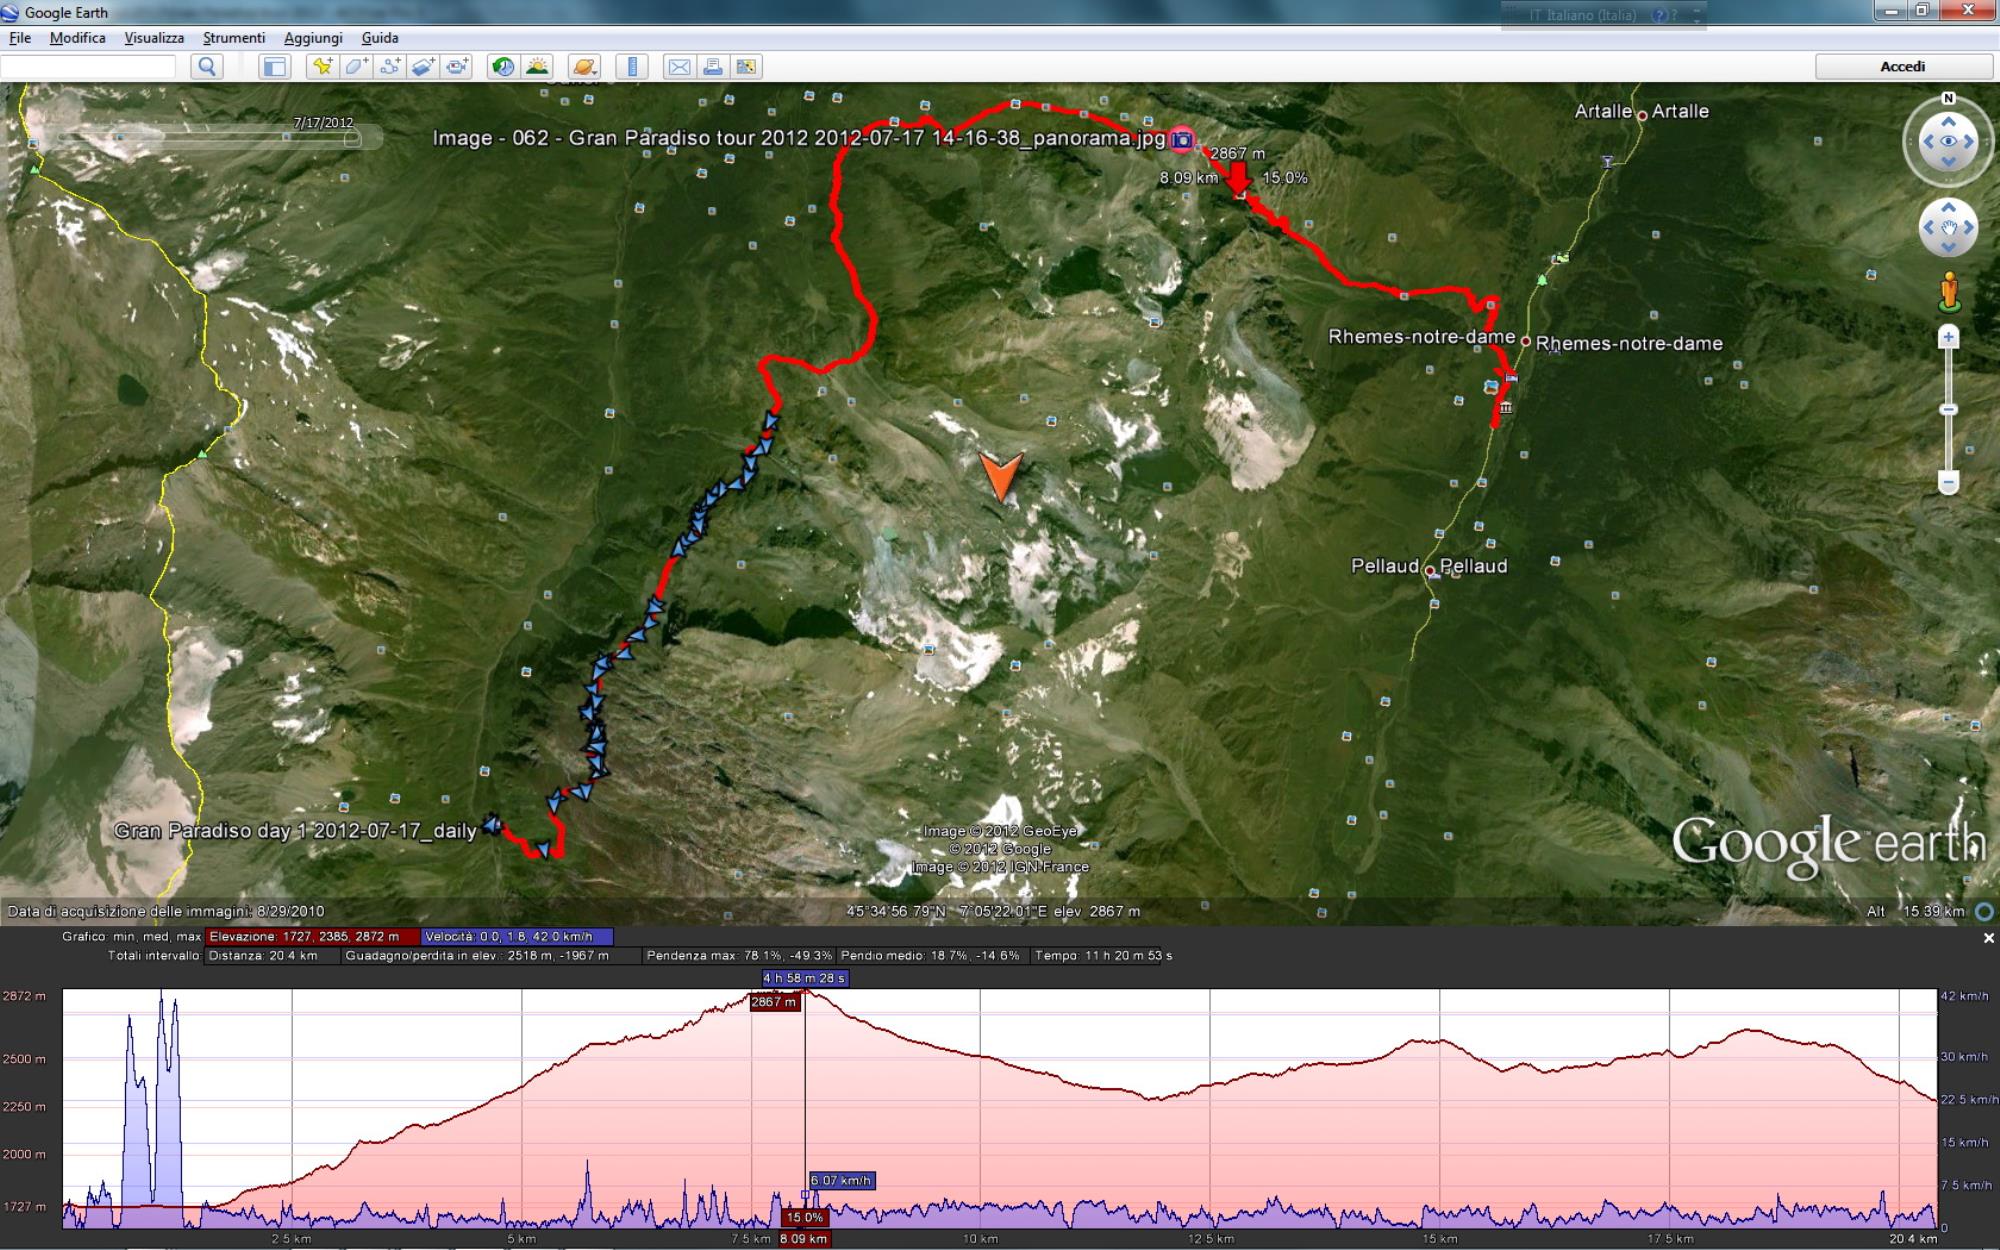Image resolution: width=2000 pixels, height=1250 pixels.
Task: Click the 2867 m elevation tag on profile
Action: click(x=774, y=1001)
